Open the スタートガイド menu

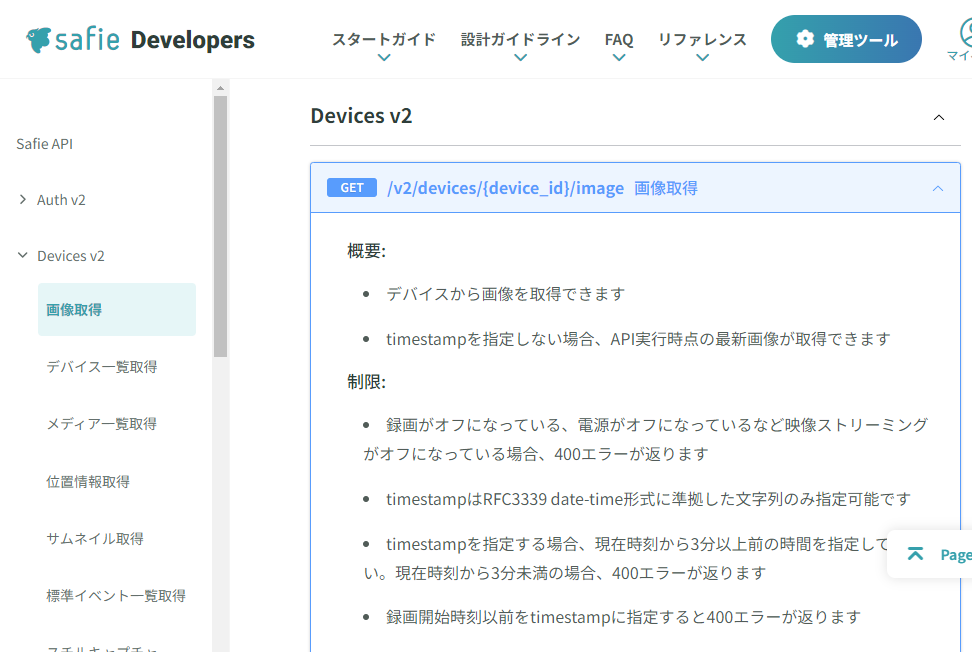click(384, 40)
